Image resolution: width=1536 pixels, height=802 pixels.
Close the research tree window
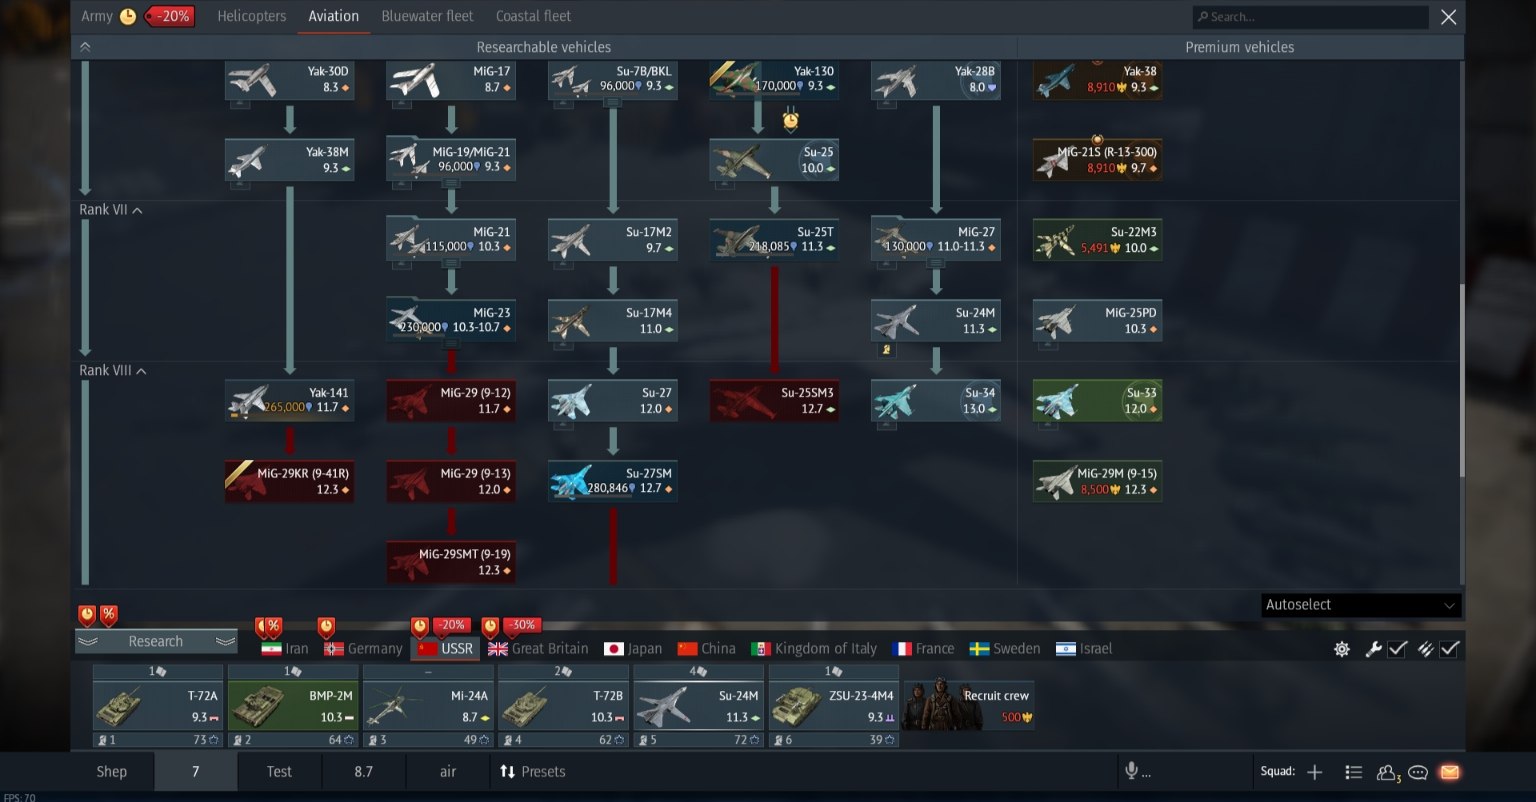click(1448, 17)
